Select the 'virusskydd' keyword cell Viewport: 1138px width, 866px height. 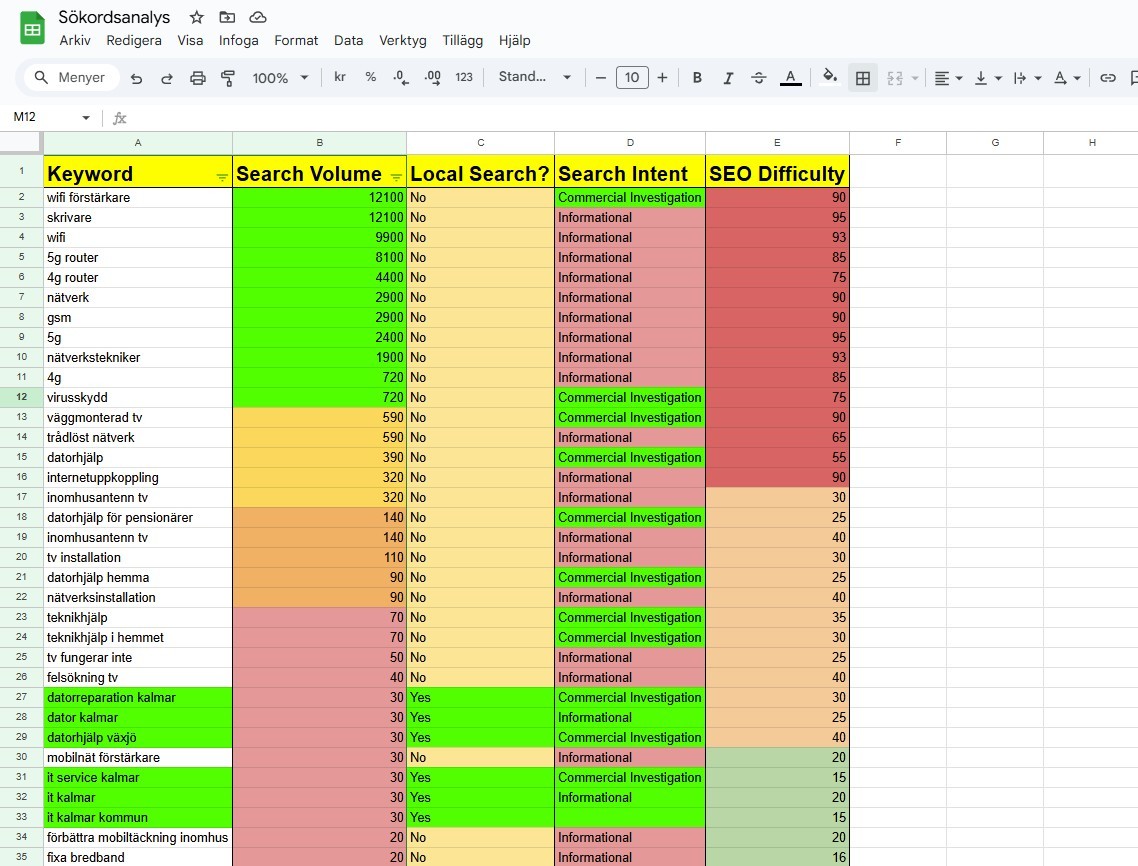(x=138, y=397)
